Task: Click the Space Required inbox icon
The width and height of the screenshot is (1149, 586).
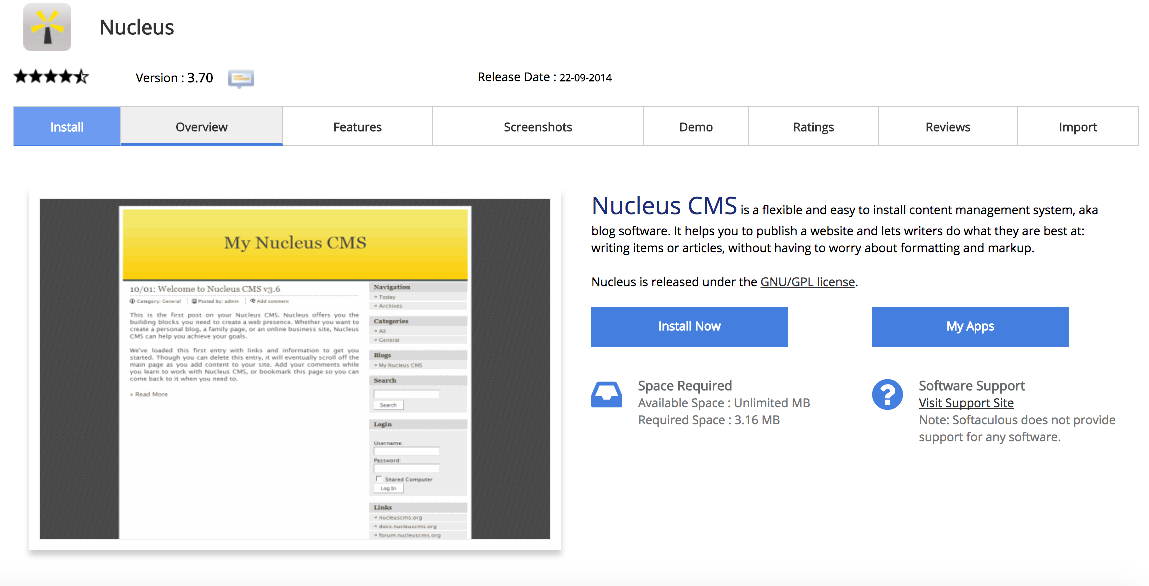Action: click(x=606, y=395)
